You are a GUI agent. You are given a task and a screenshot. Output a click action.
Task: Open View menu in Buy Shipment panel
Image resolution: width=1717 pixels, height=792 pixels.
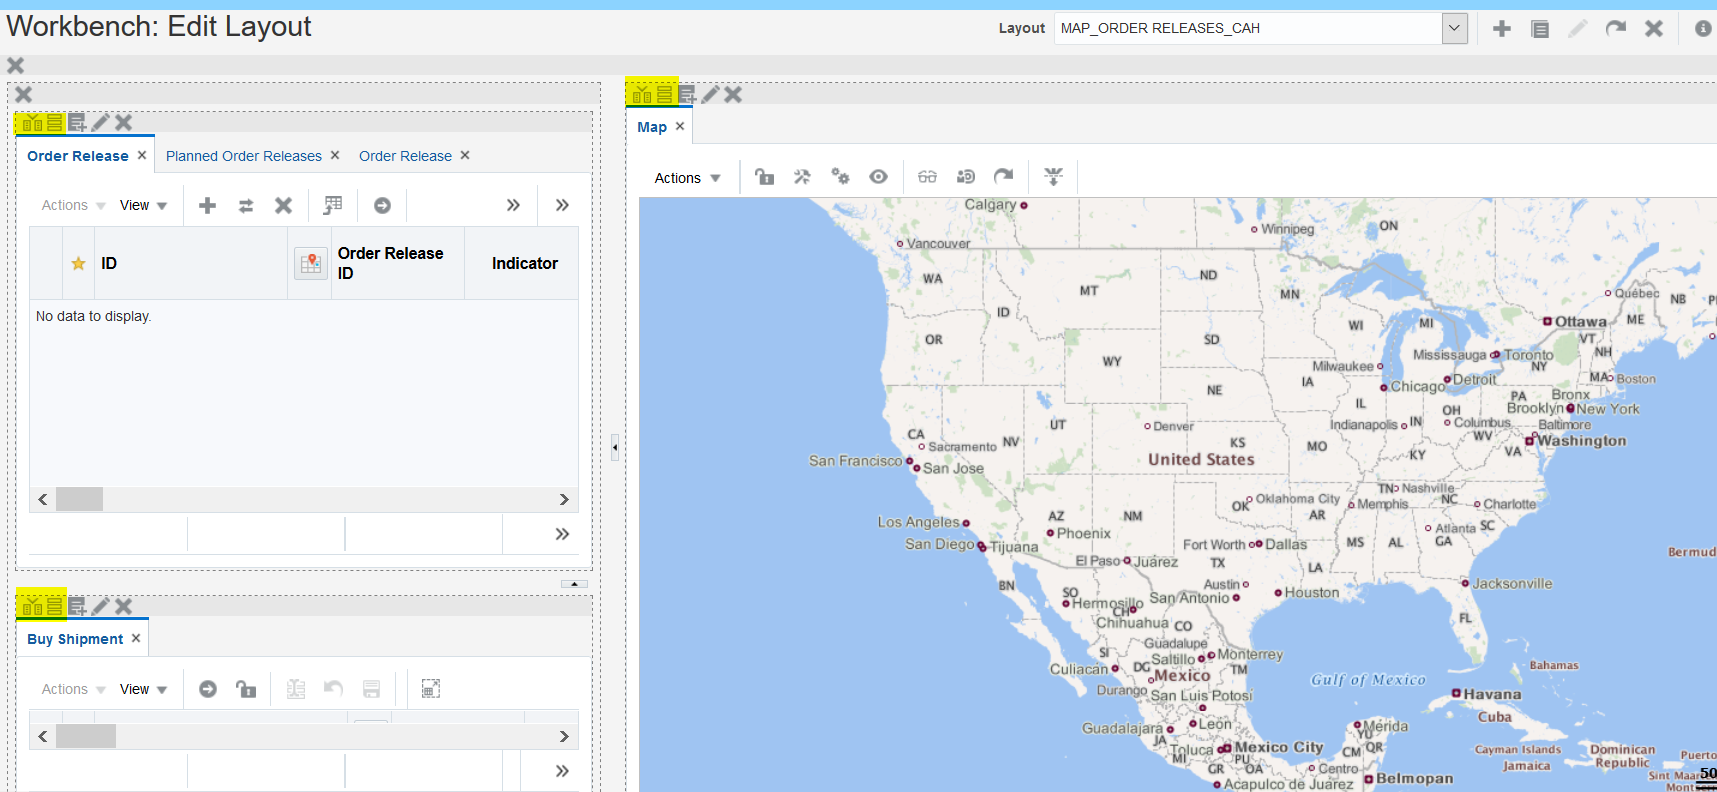[143, 689]
